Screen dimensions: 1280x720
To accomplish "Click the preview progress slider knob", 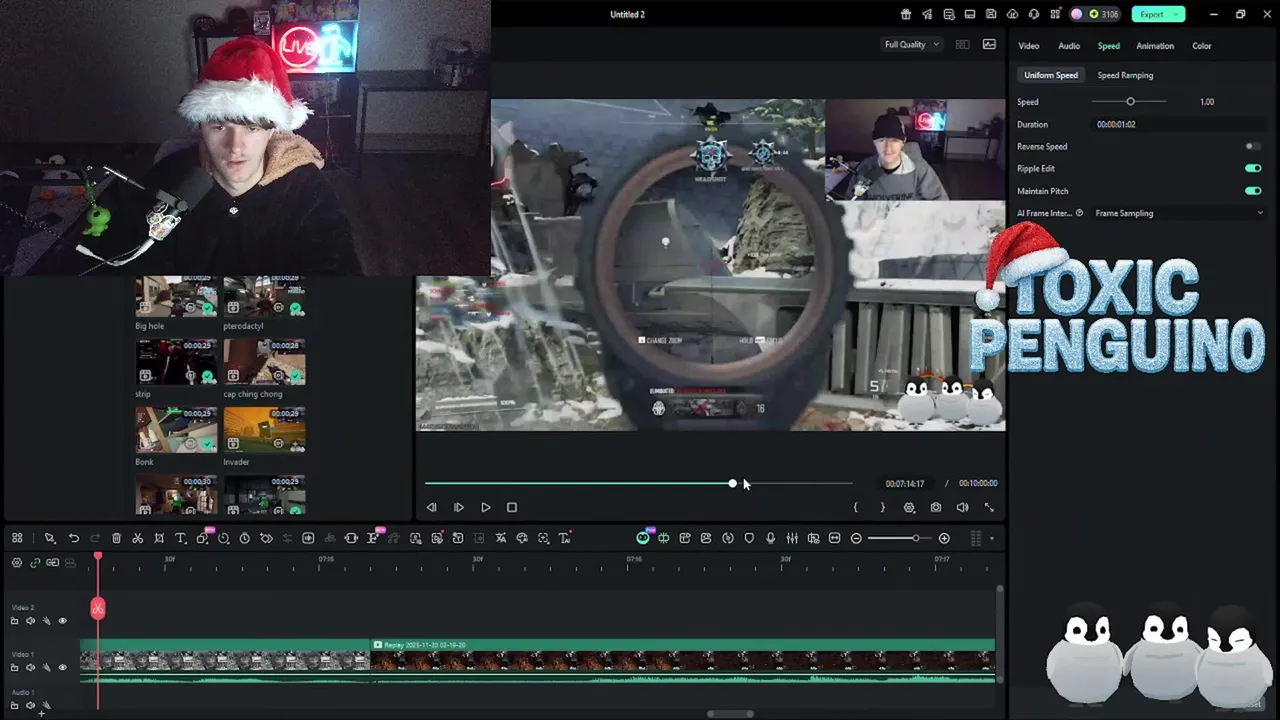I will tap(732, 483).
